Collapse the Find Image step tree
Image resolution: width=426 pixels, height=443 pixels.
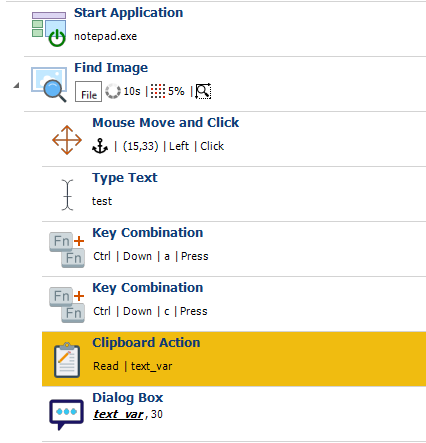point(16,86)
